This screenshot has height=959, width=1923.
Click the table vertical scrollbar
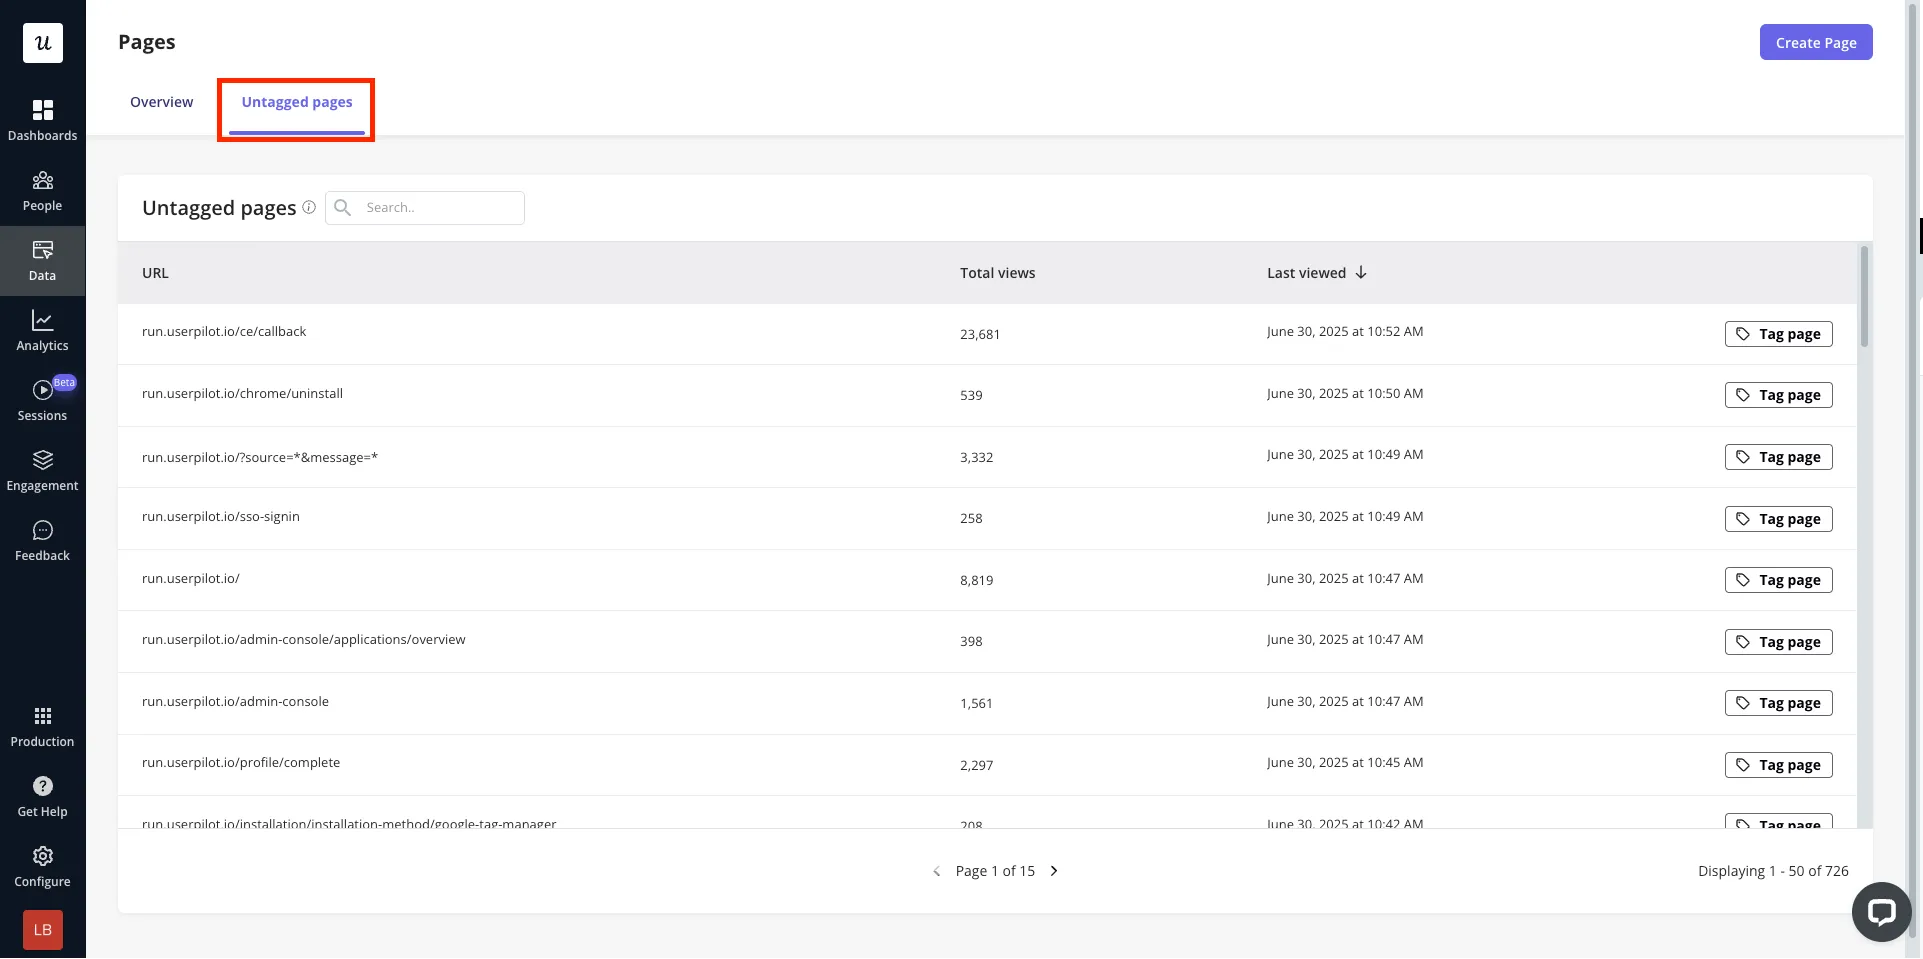(1864, 297)
